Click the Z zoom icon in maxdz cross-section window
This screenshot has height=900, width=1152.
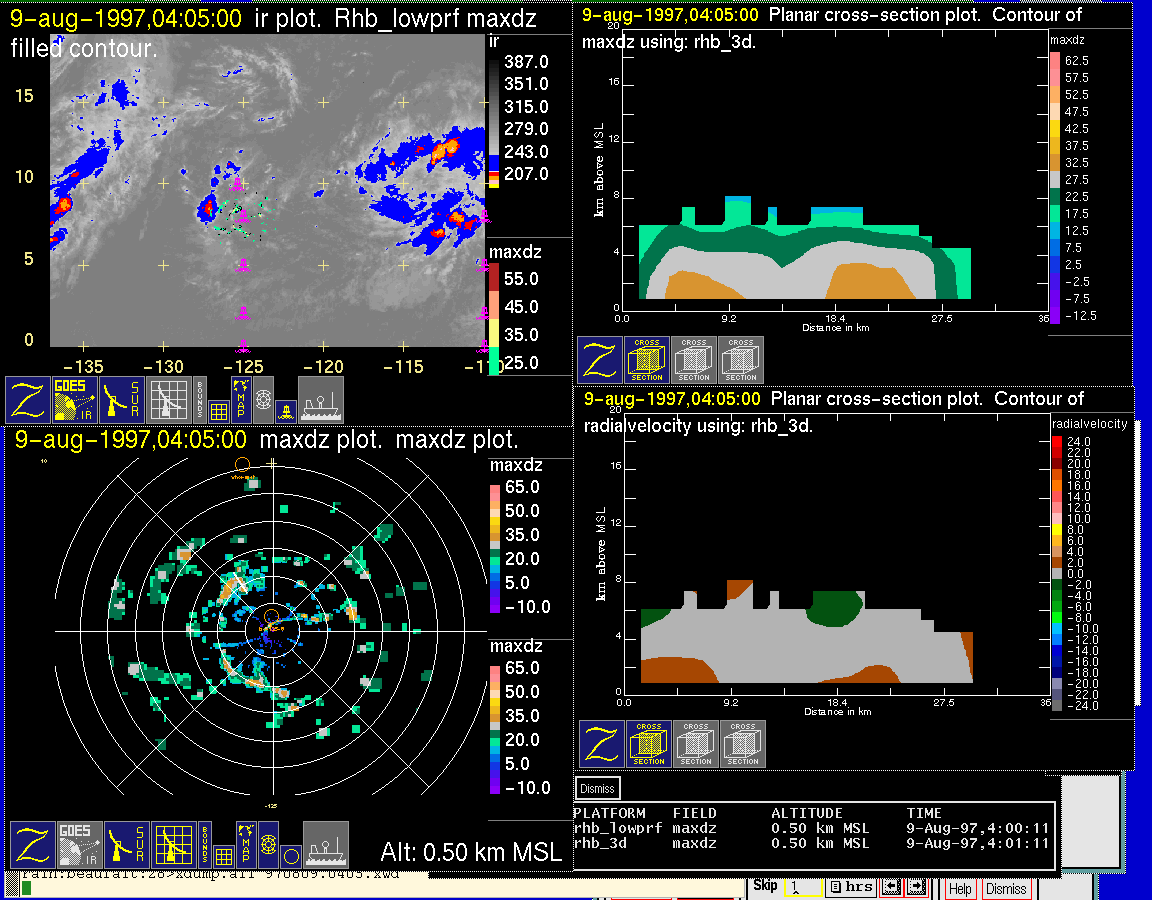(600, 360)
